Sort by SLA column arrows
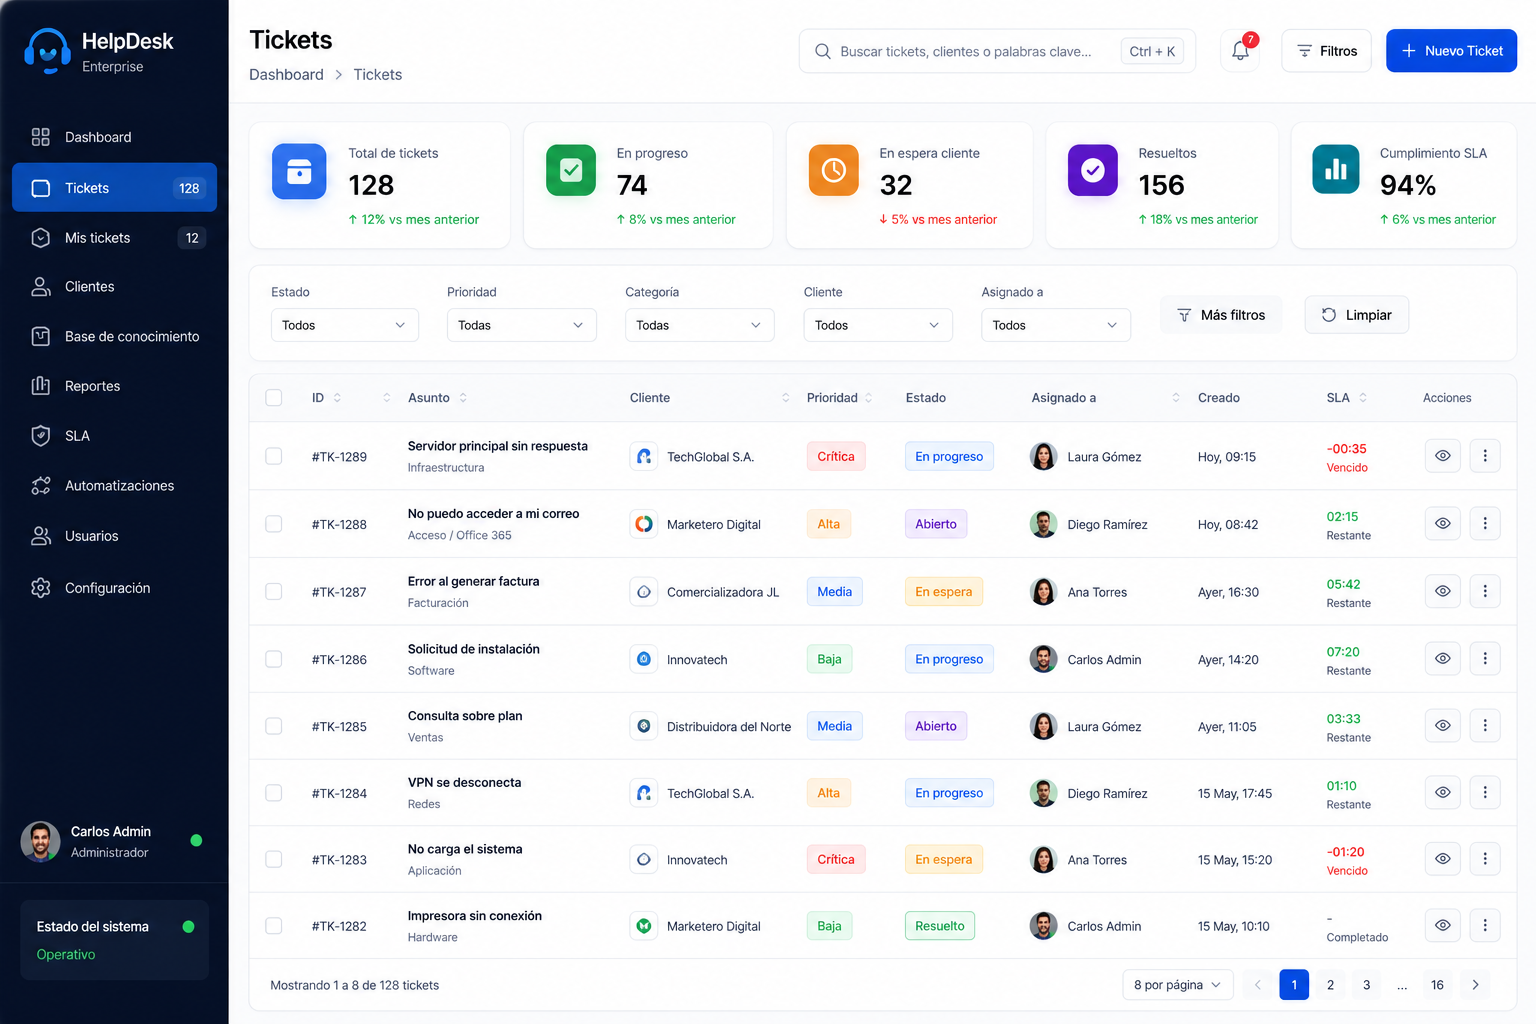The width and height of the screenshot is (1536, 1024). 1363,398
